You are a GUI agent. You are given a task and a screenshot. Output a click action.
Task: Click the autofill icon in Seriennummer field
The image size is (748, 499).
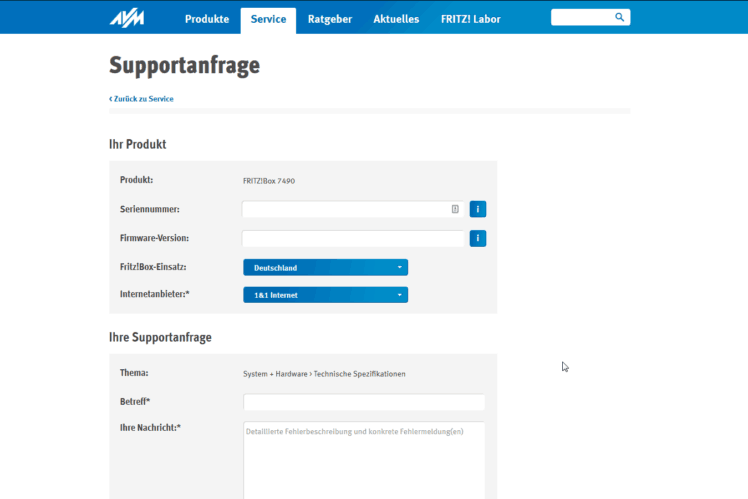pos(455,209)
